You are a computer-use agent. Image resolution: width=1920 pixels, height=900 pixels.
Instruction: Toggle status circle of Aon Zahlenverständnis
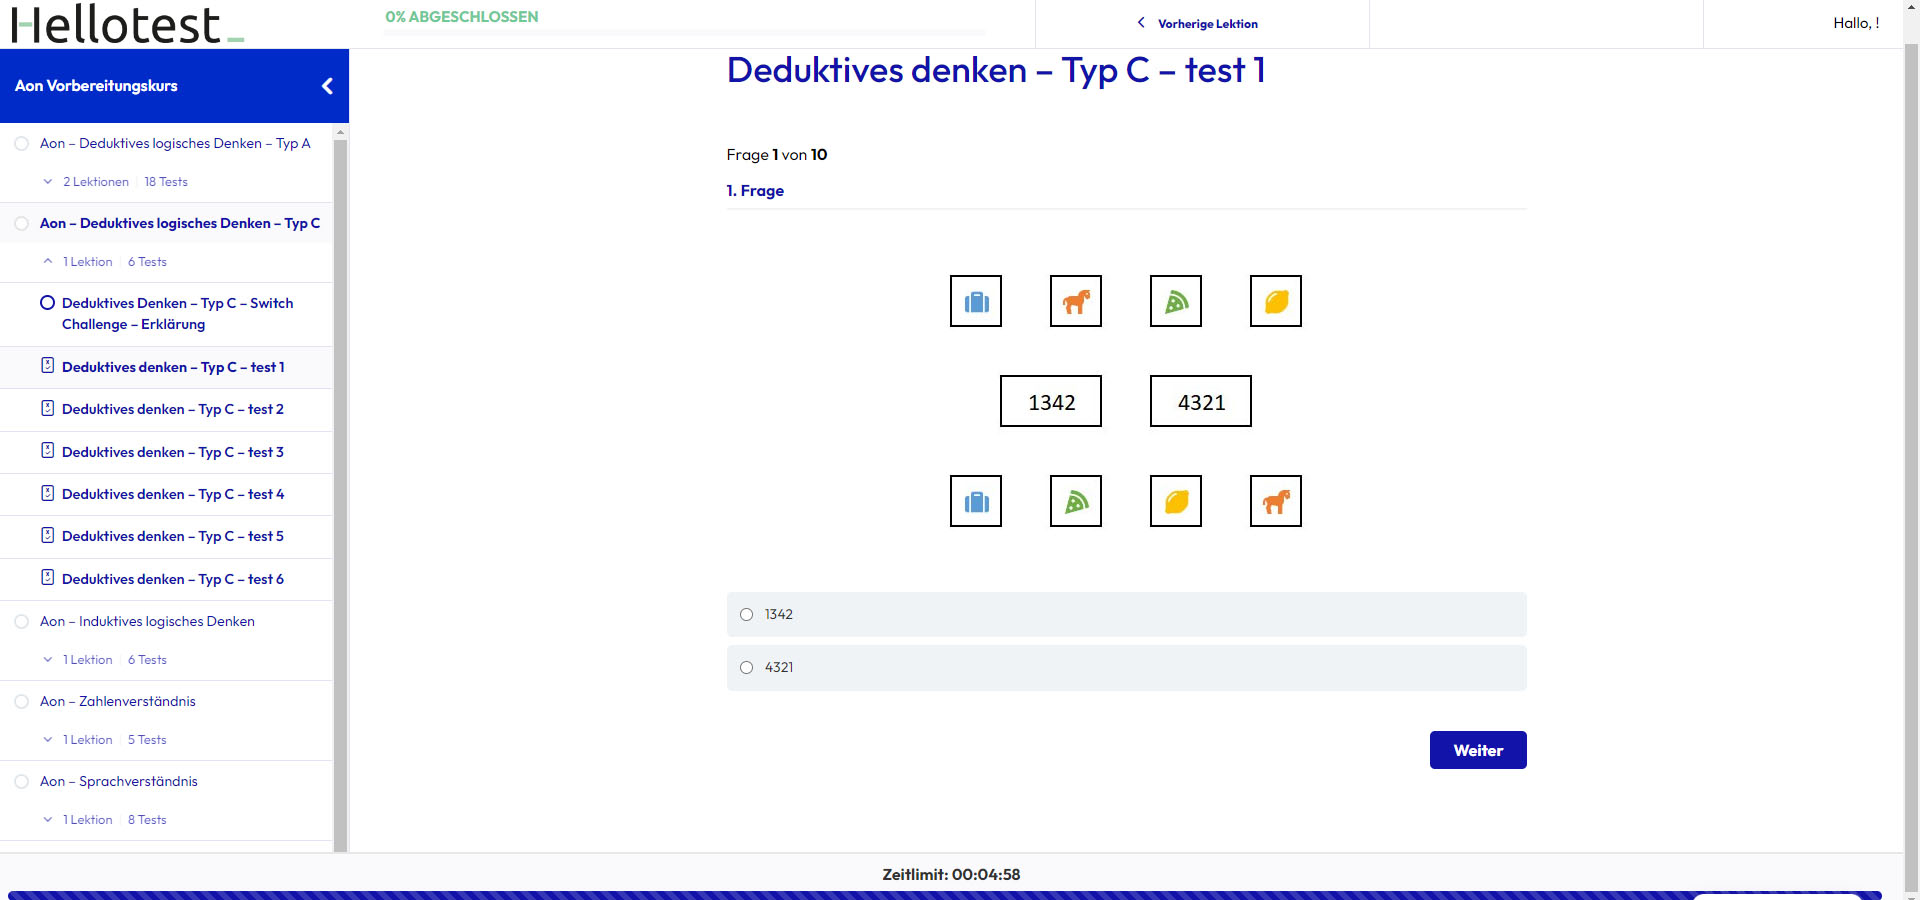tap(21, 702)
